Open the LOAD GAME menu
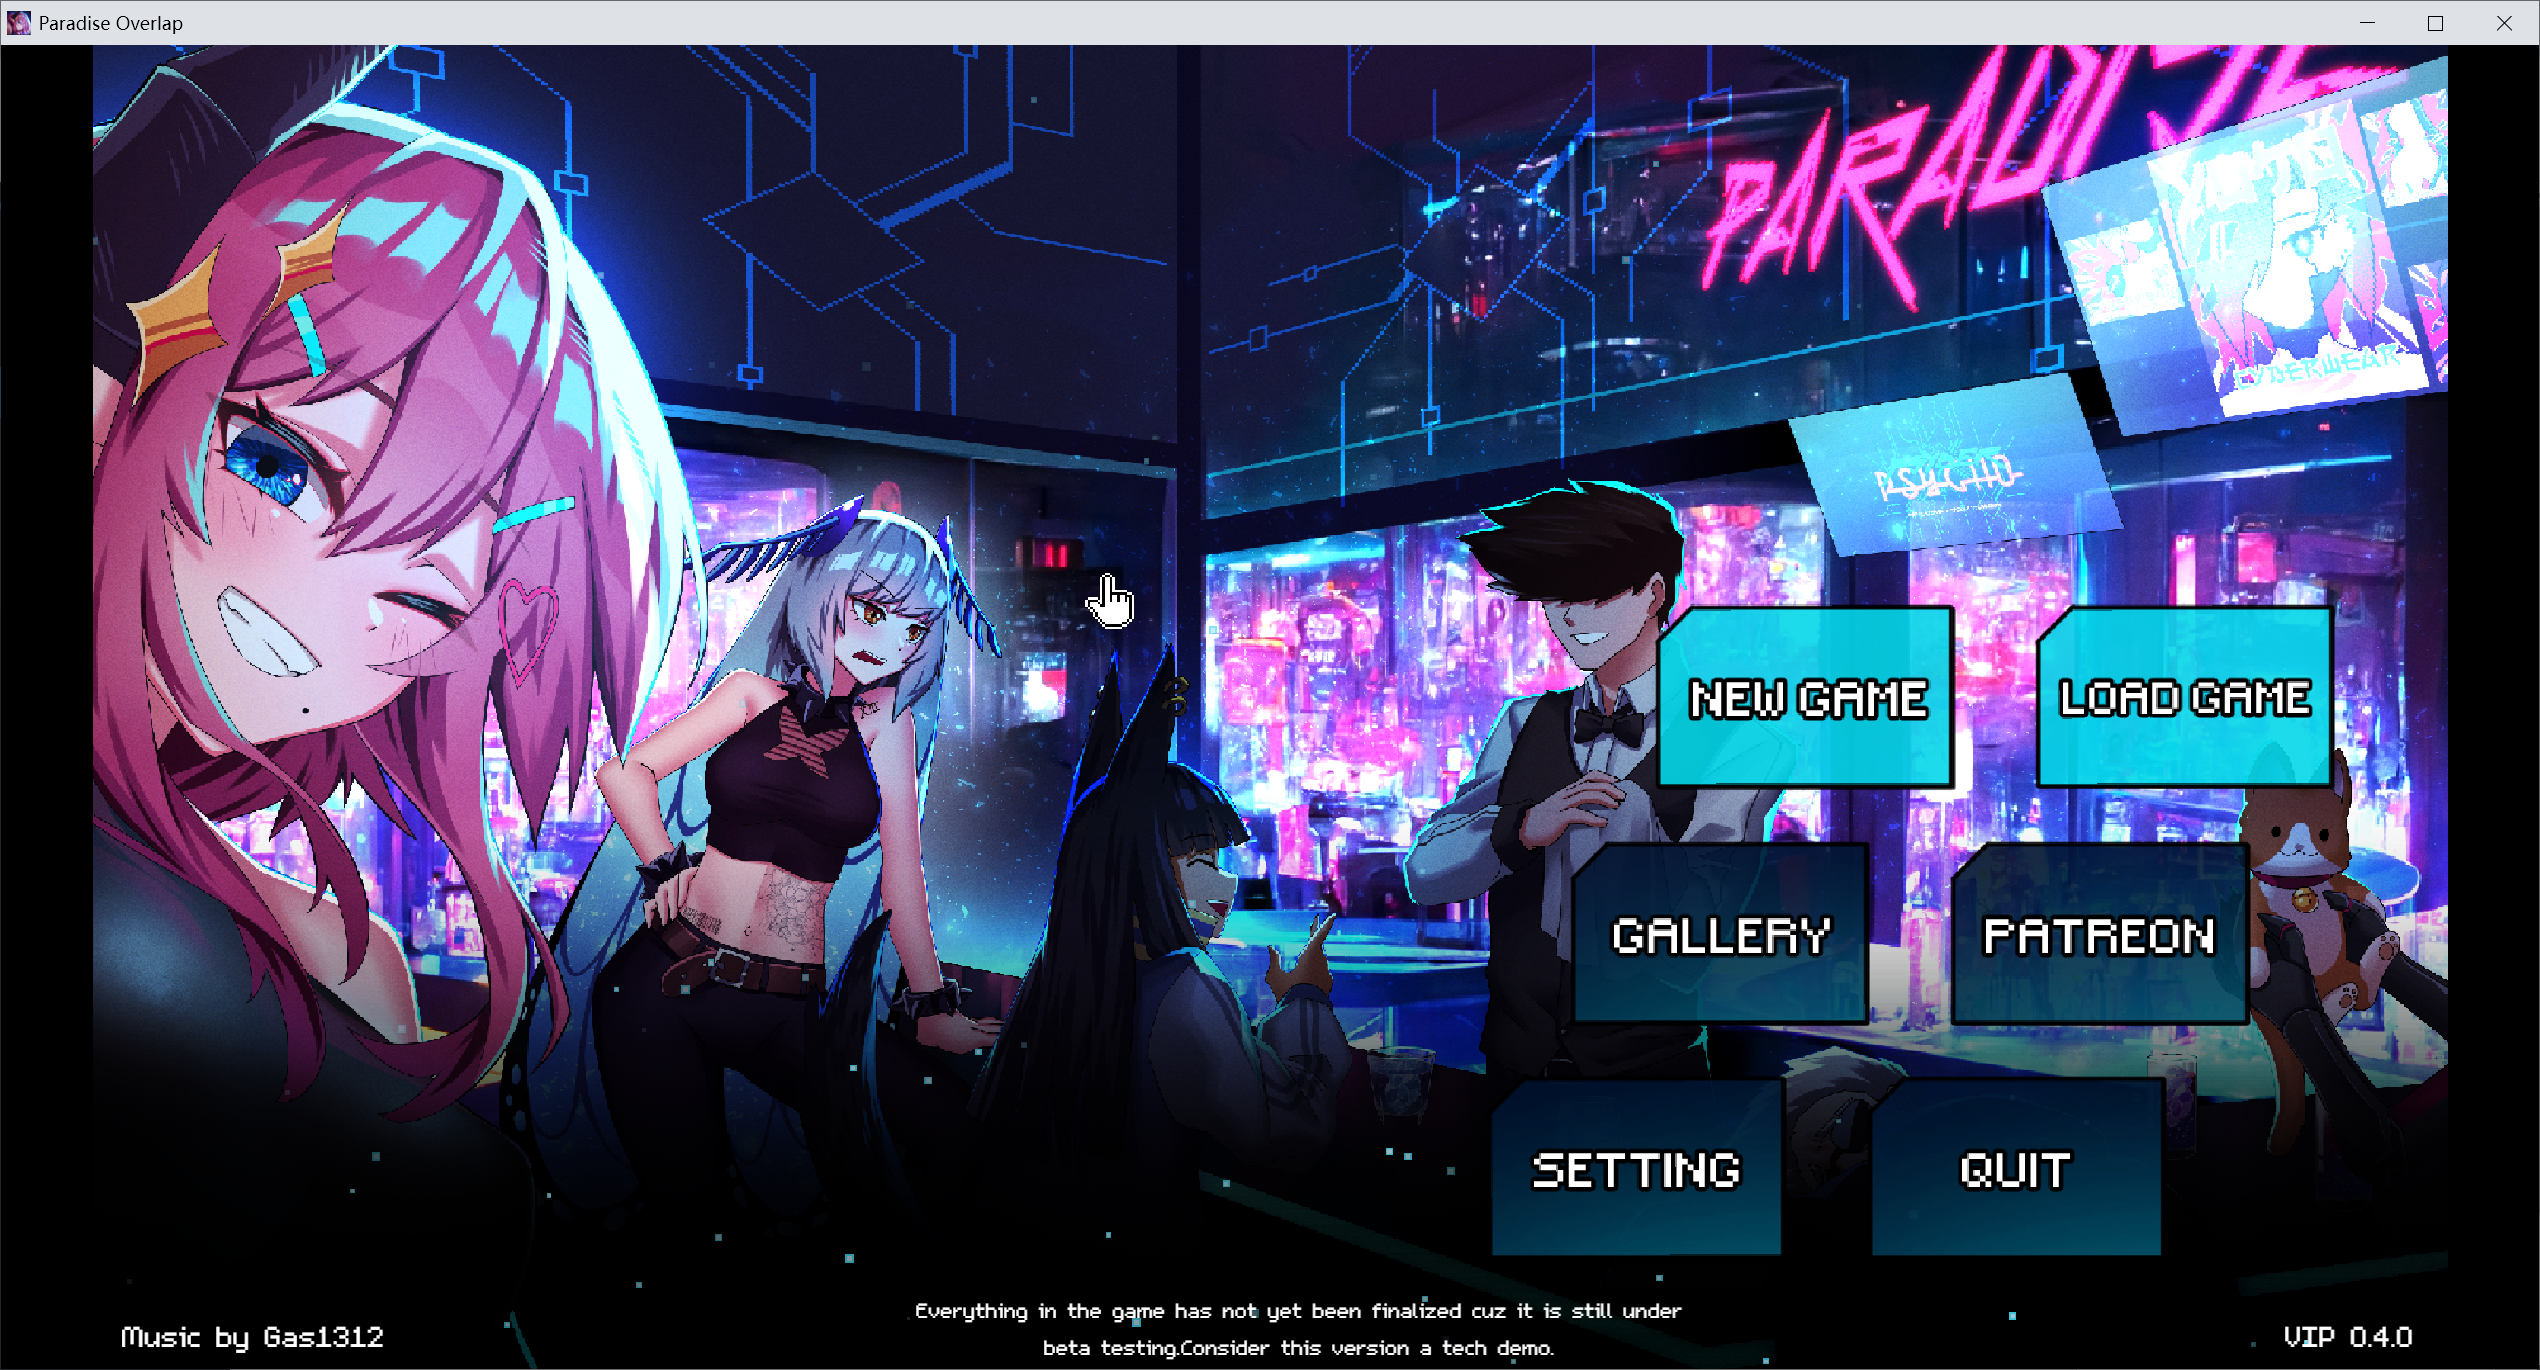Image resolution: width=2540 pixels, height=1370 pixels. click(x=2184, y=697)
